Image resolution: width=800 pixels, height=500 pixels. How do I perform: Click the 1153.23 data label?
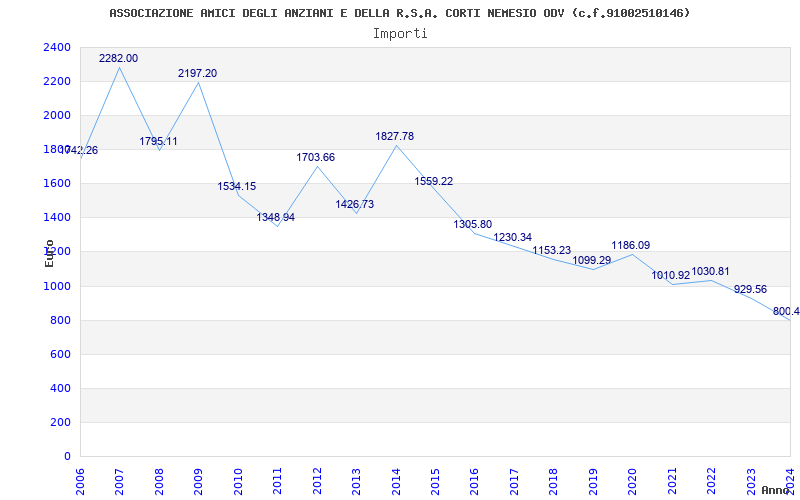point(552,251)
